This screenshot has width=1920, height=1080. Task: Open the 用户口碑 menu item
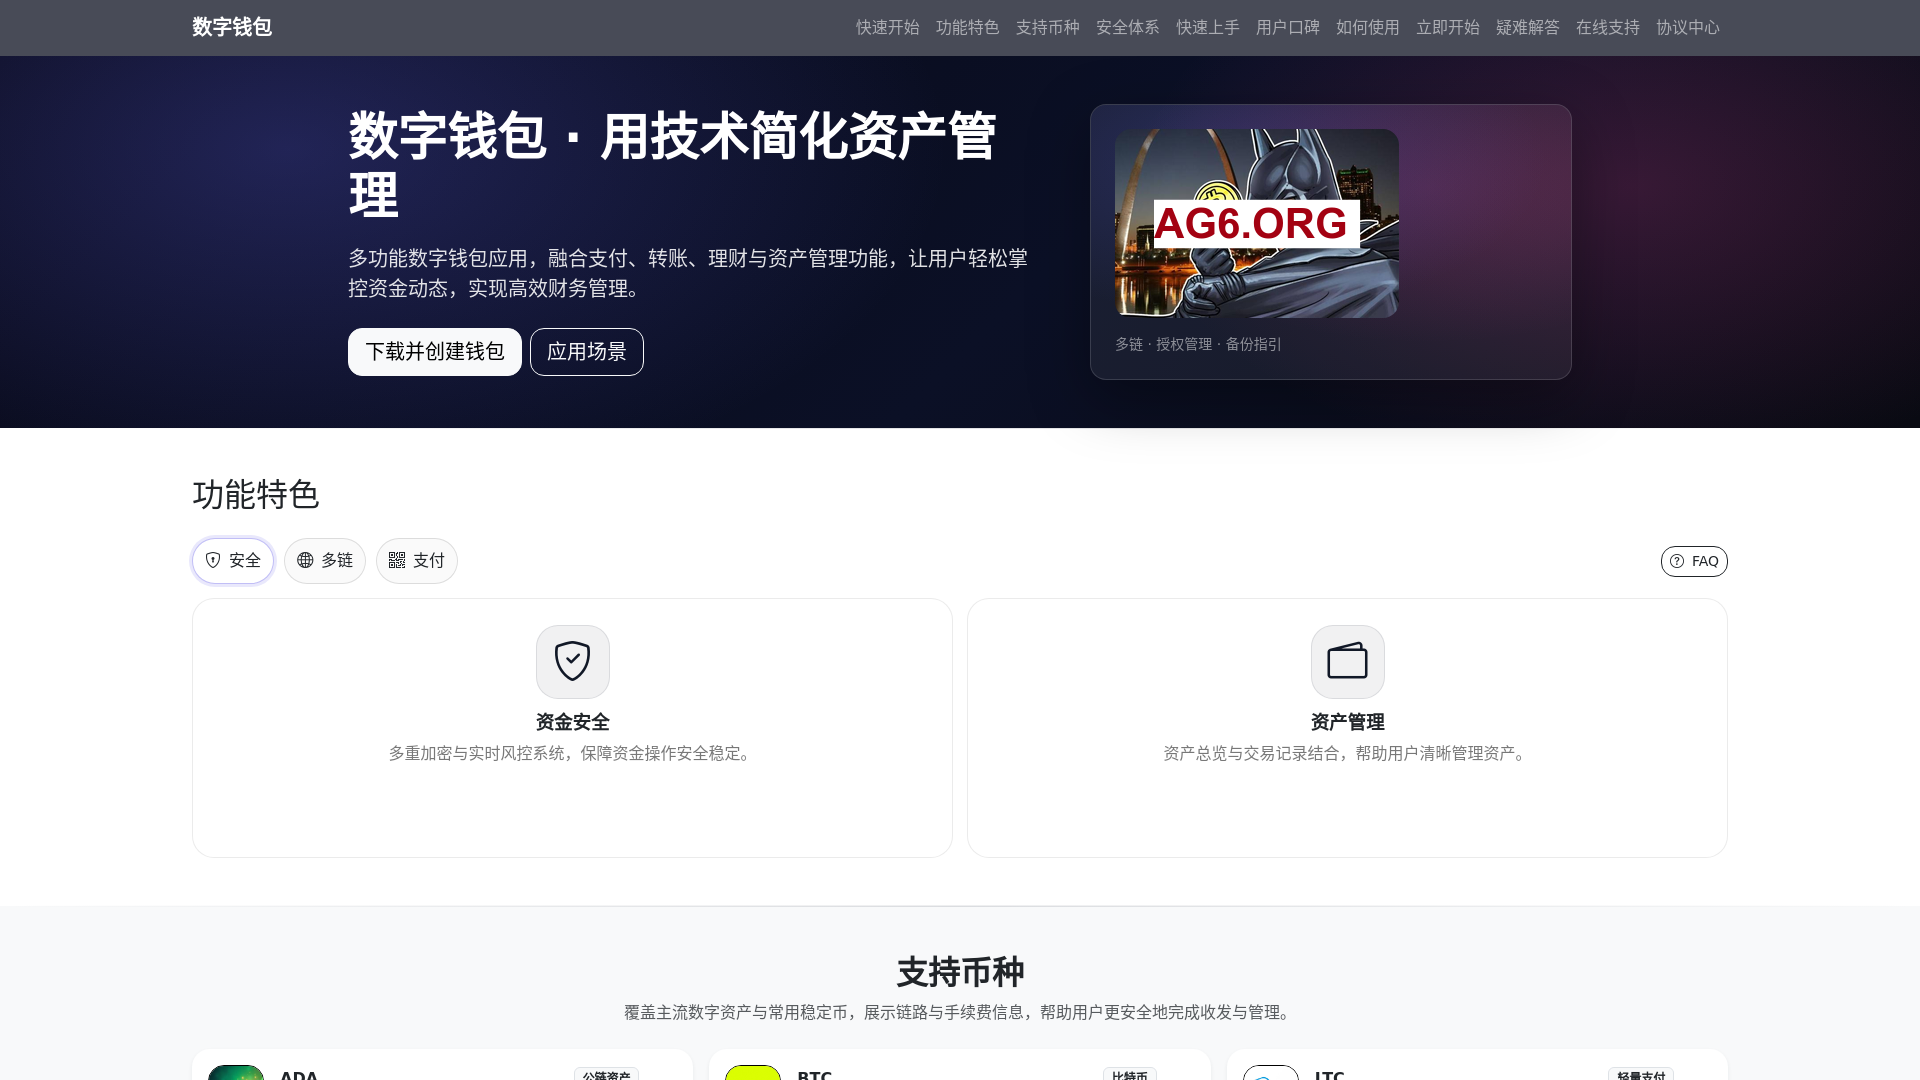pos(1287,27)
